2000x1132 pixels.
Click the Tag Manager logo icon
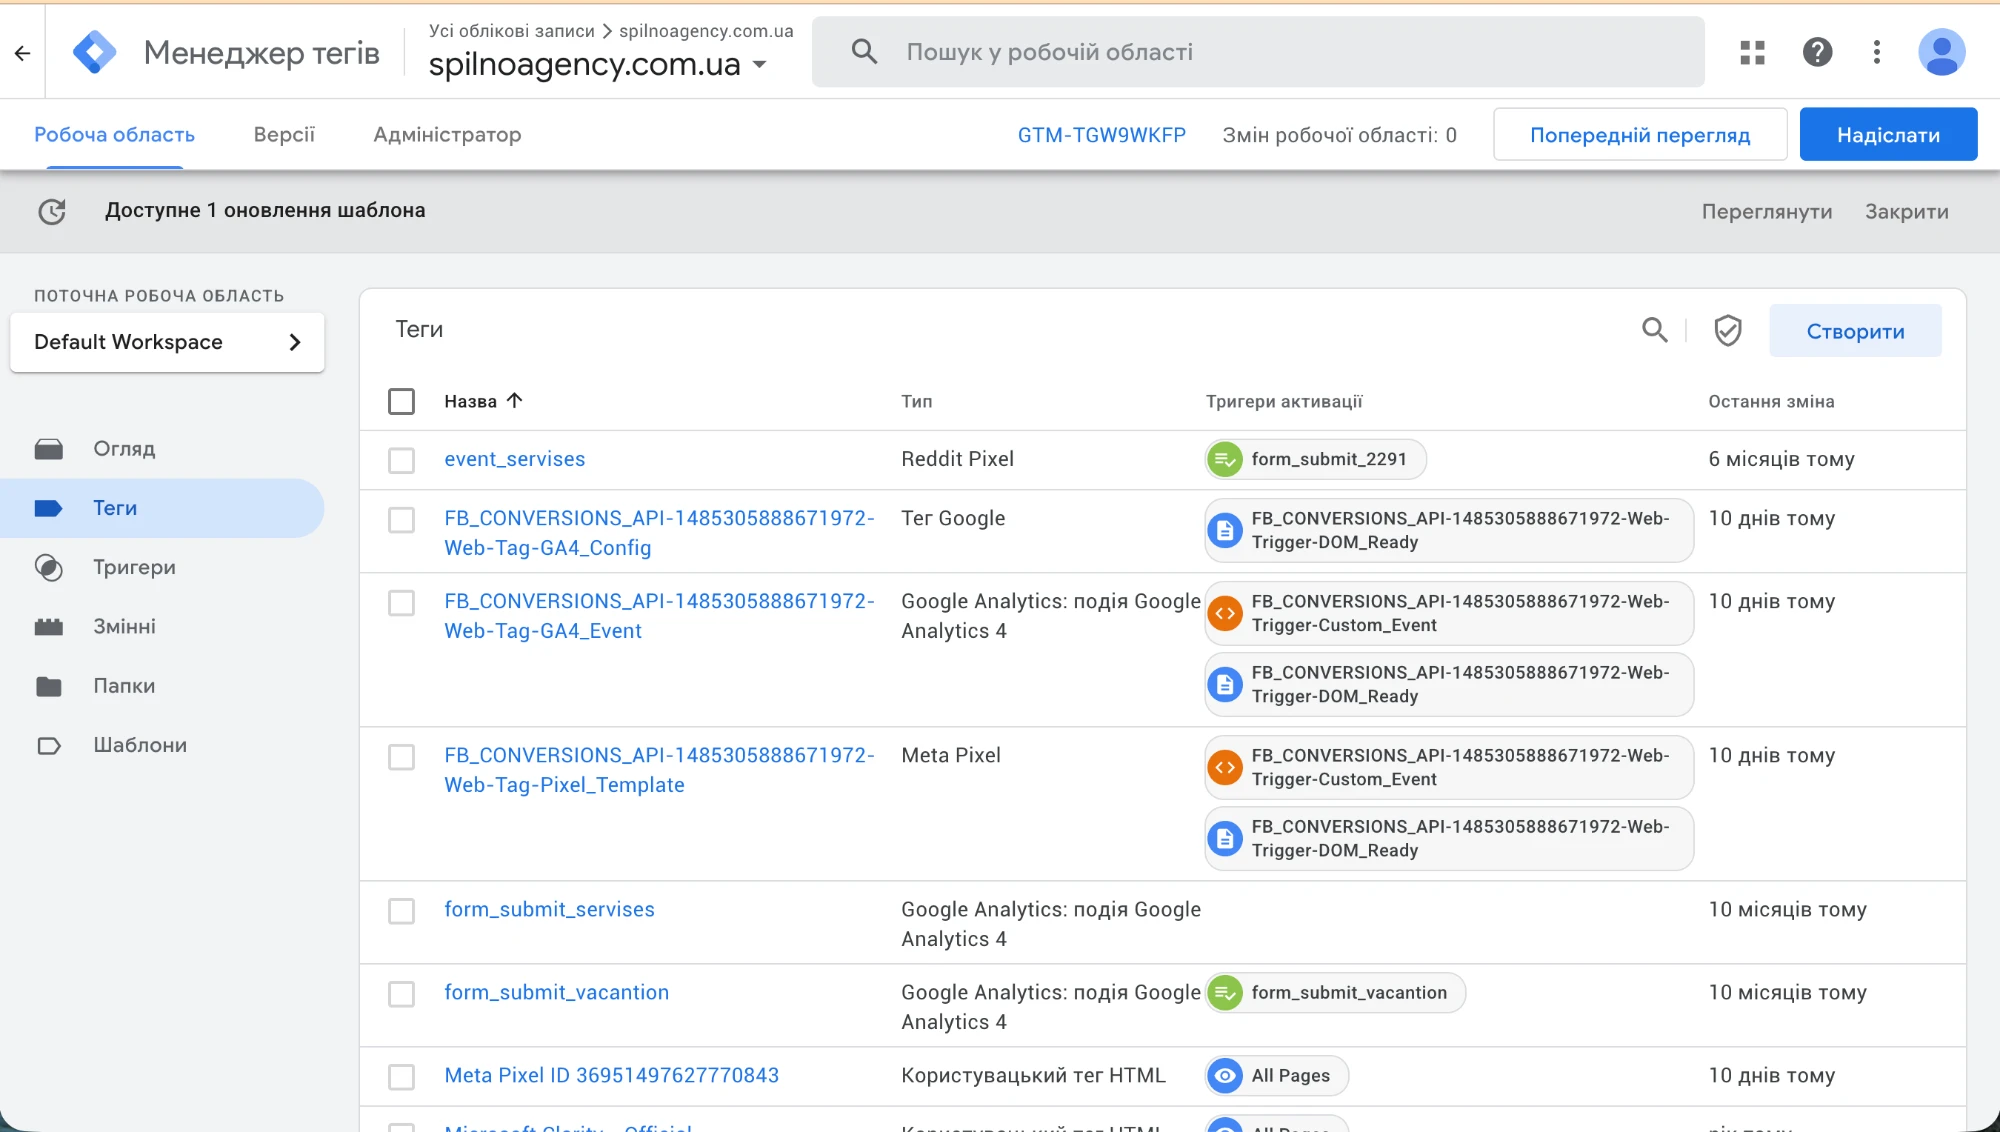pos(95,52)
